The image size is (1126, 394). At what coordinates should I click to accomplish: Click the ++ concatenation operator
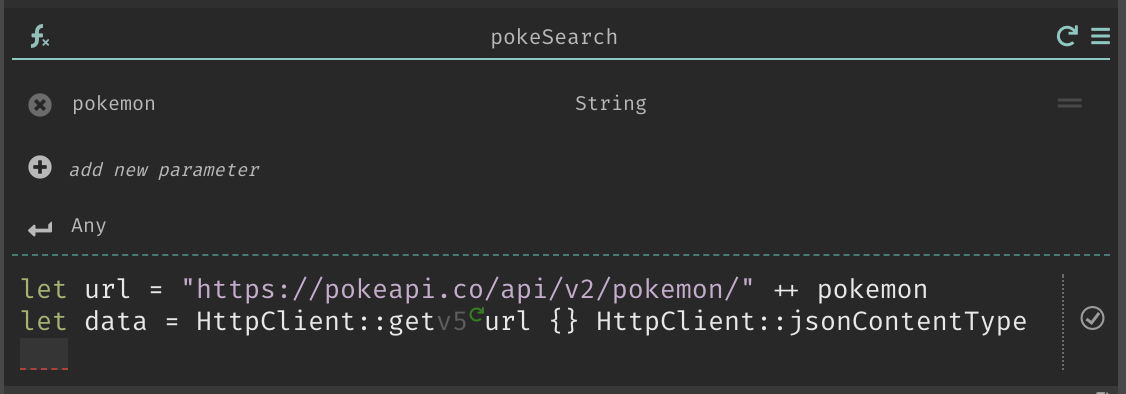pos(786,291)
